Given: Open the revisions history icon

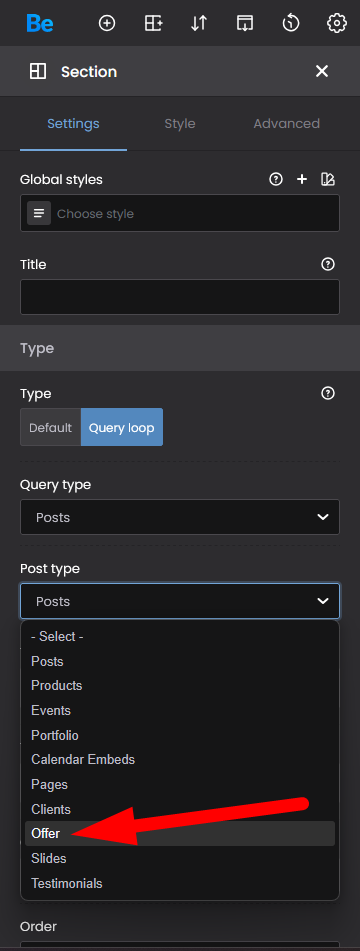Looking at the screenshot, I should (x=291, y=23).
